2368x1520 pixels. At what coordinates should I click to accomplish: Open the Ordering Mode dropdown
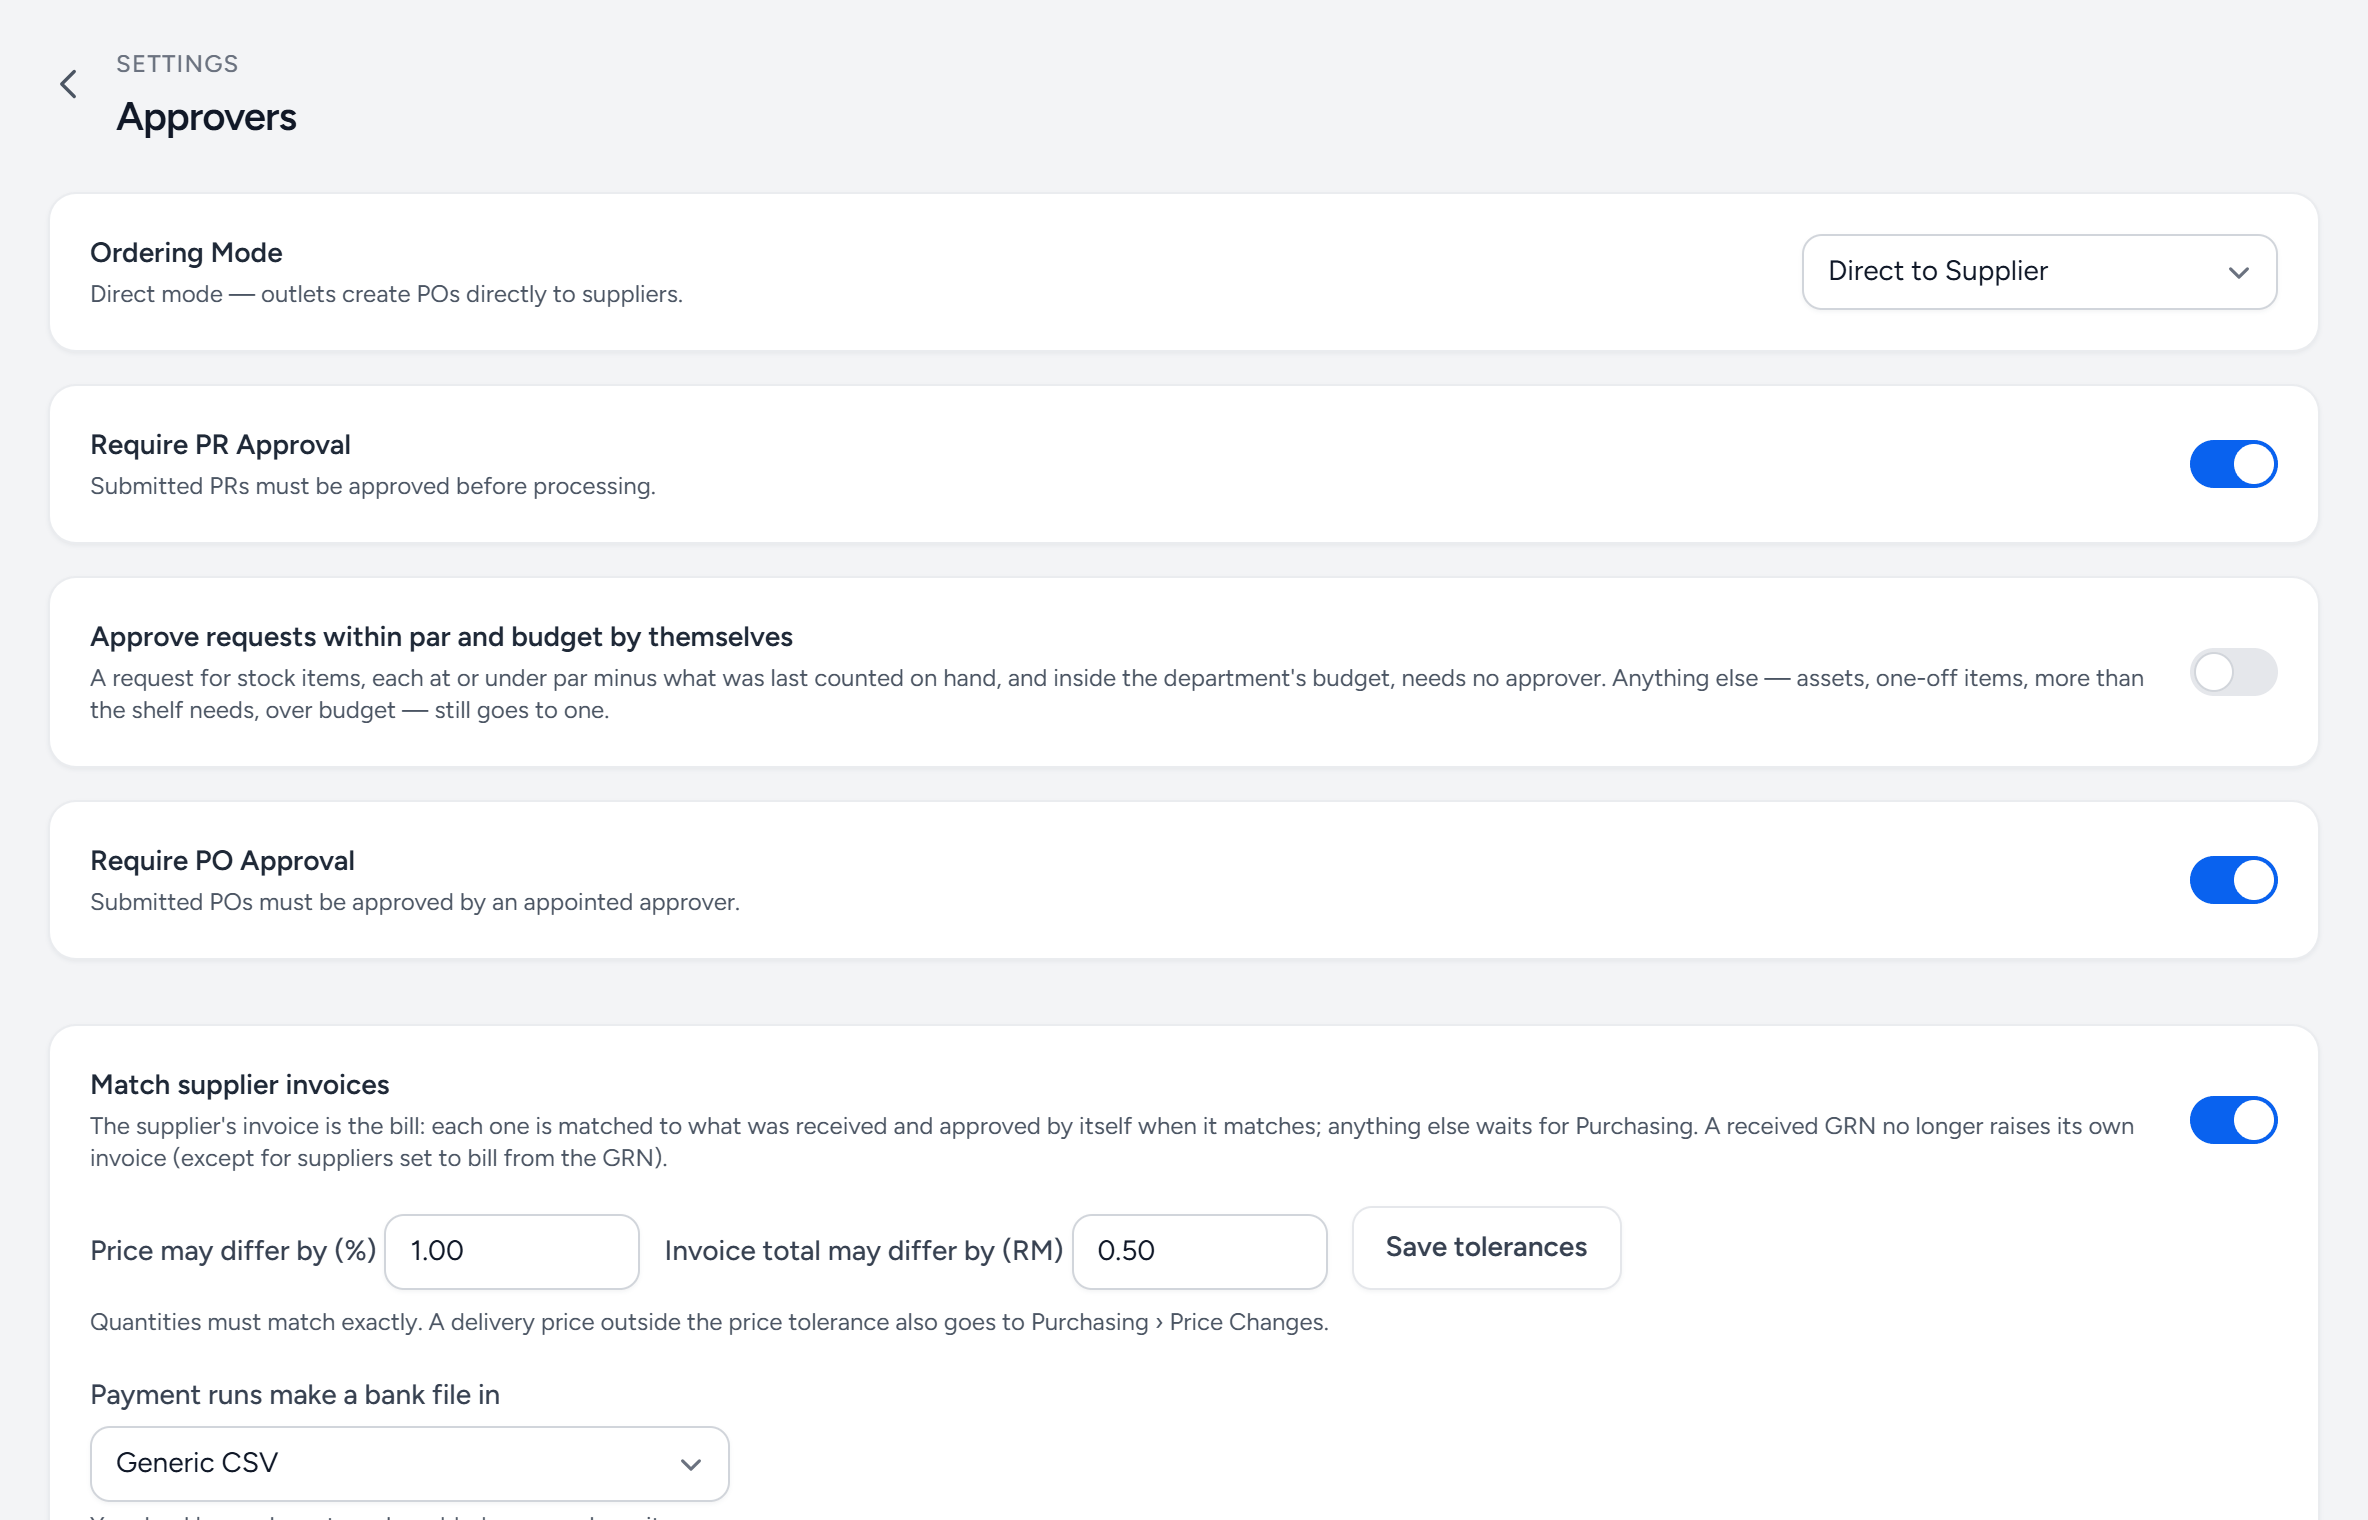(2039, 272)
